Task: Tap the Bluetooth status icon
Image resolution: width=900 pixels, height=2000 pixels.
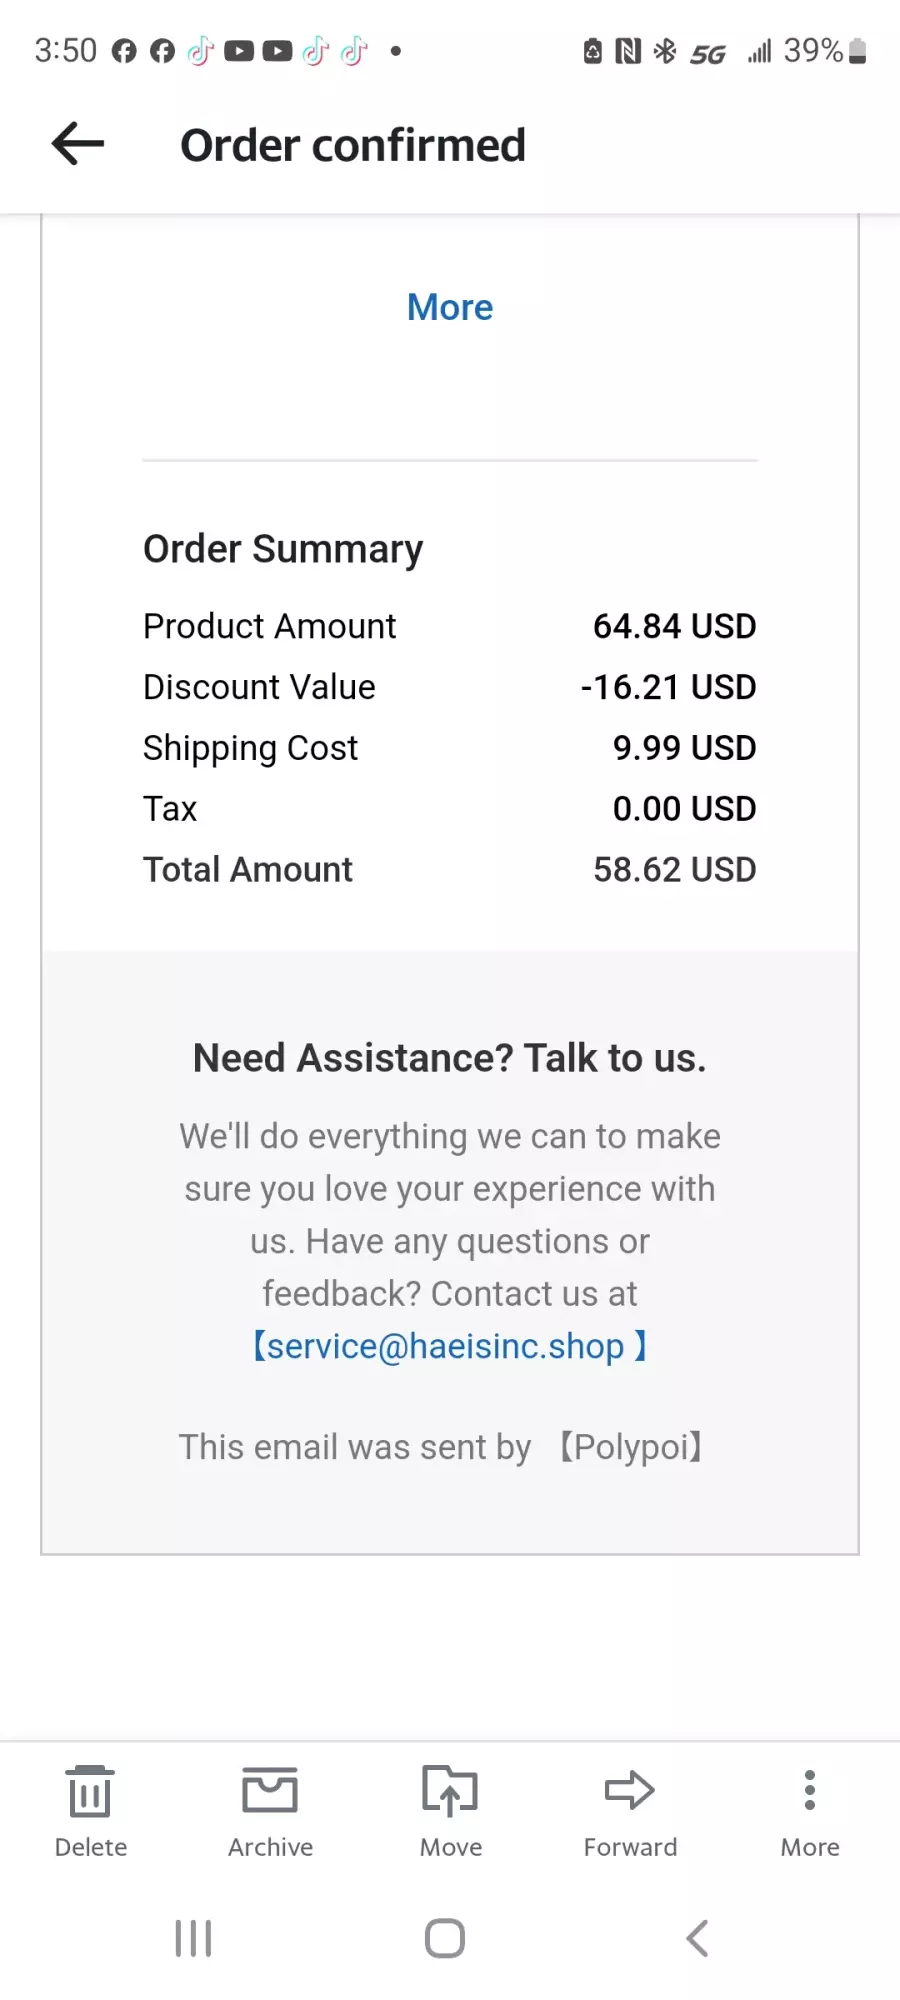Action: click(665, 51)
